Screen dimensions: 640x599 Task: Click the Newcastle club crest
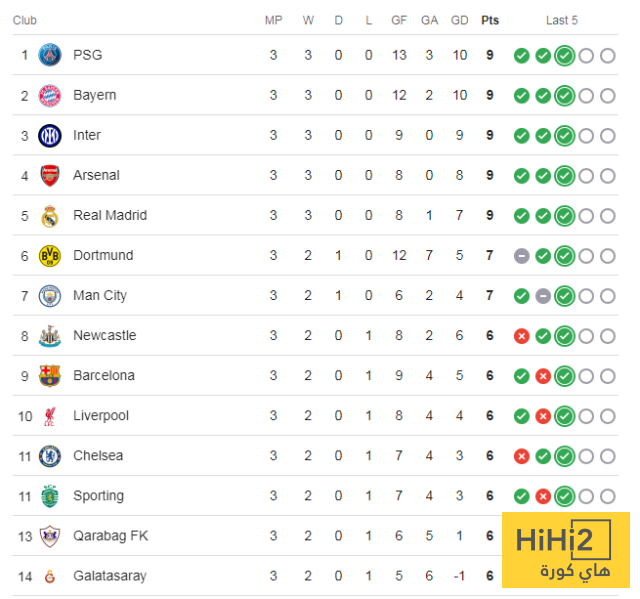coord(49,335)
